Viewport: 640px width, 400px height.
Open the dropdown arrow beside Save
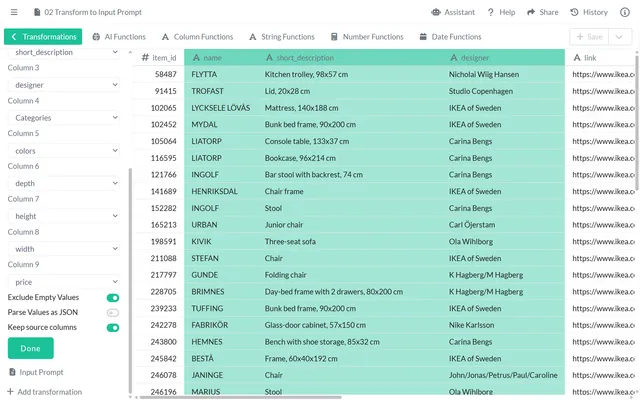coord(620,37)
